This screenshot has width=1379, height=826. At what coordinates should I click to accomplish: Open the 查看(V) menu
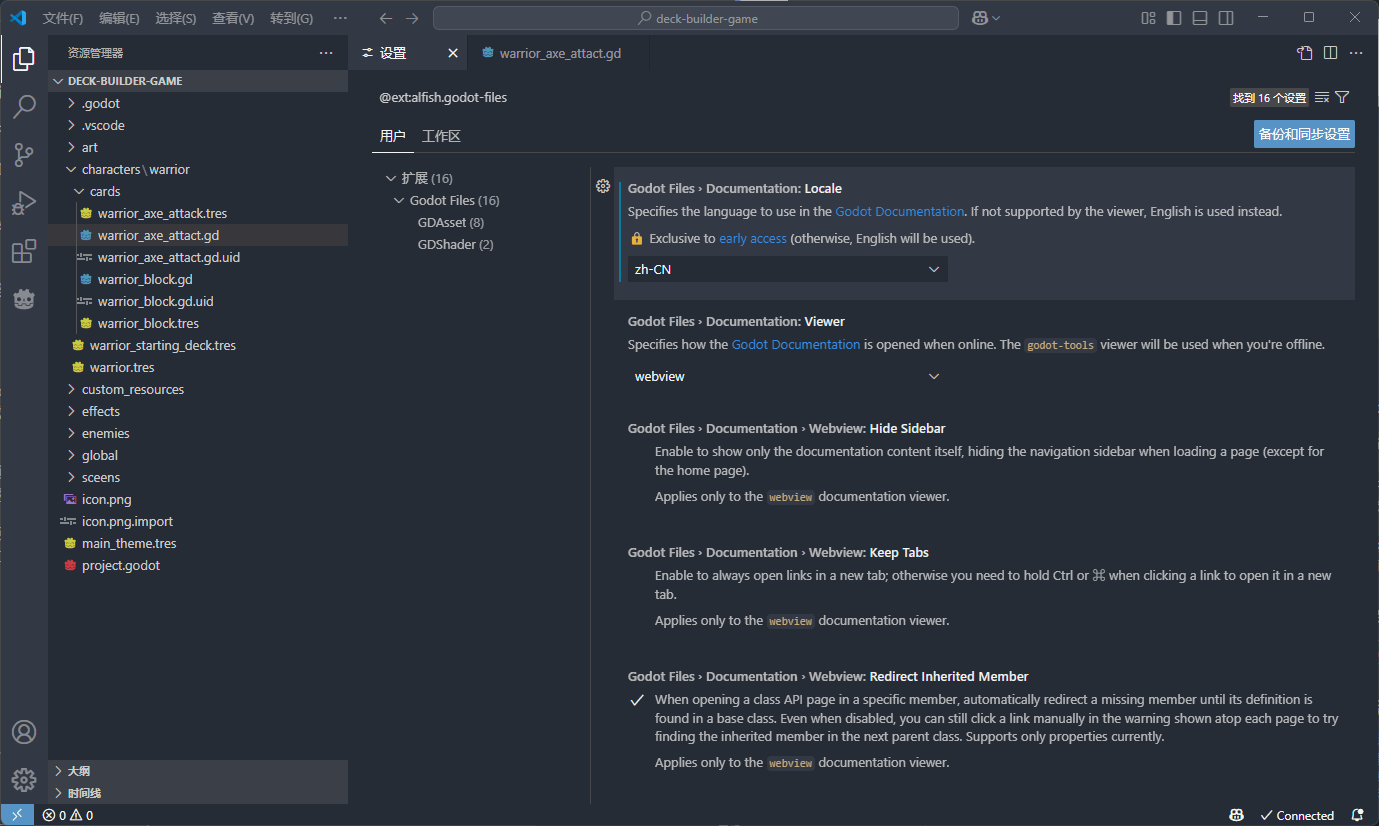coord(233,18)
